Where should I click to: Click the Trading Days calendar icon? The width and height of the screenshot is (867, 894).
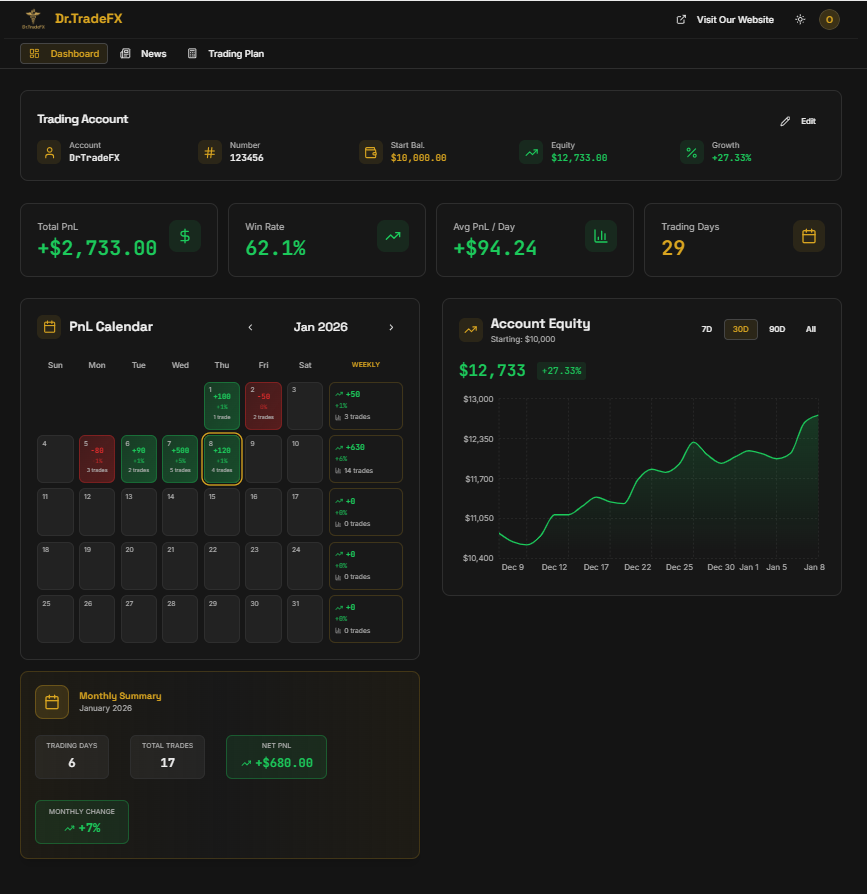[x=809, y=236]
